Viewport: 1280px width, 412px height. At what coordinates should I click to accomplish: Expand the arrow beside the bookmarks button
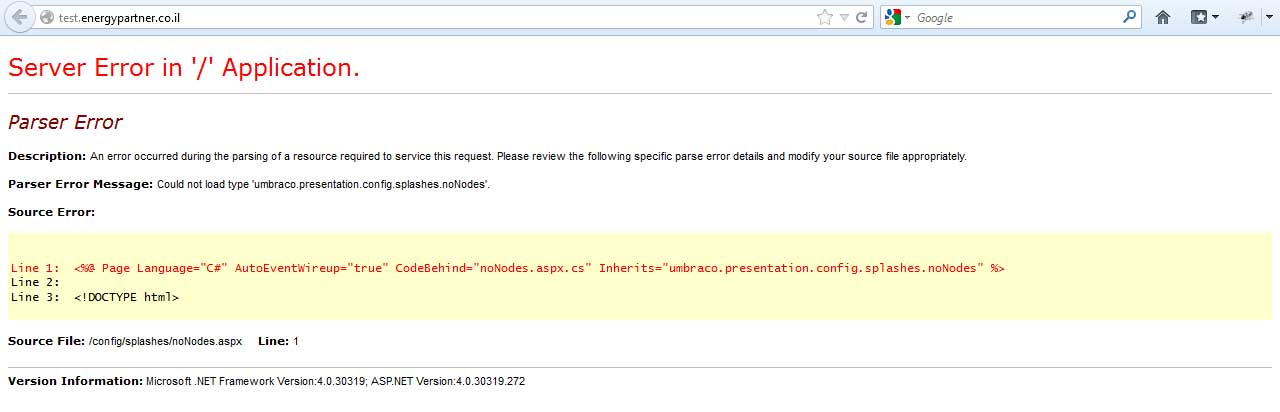coord(1215,18)
